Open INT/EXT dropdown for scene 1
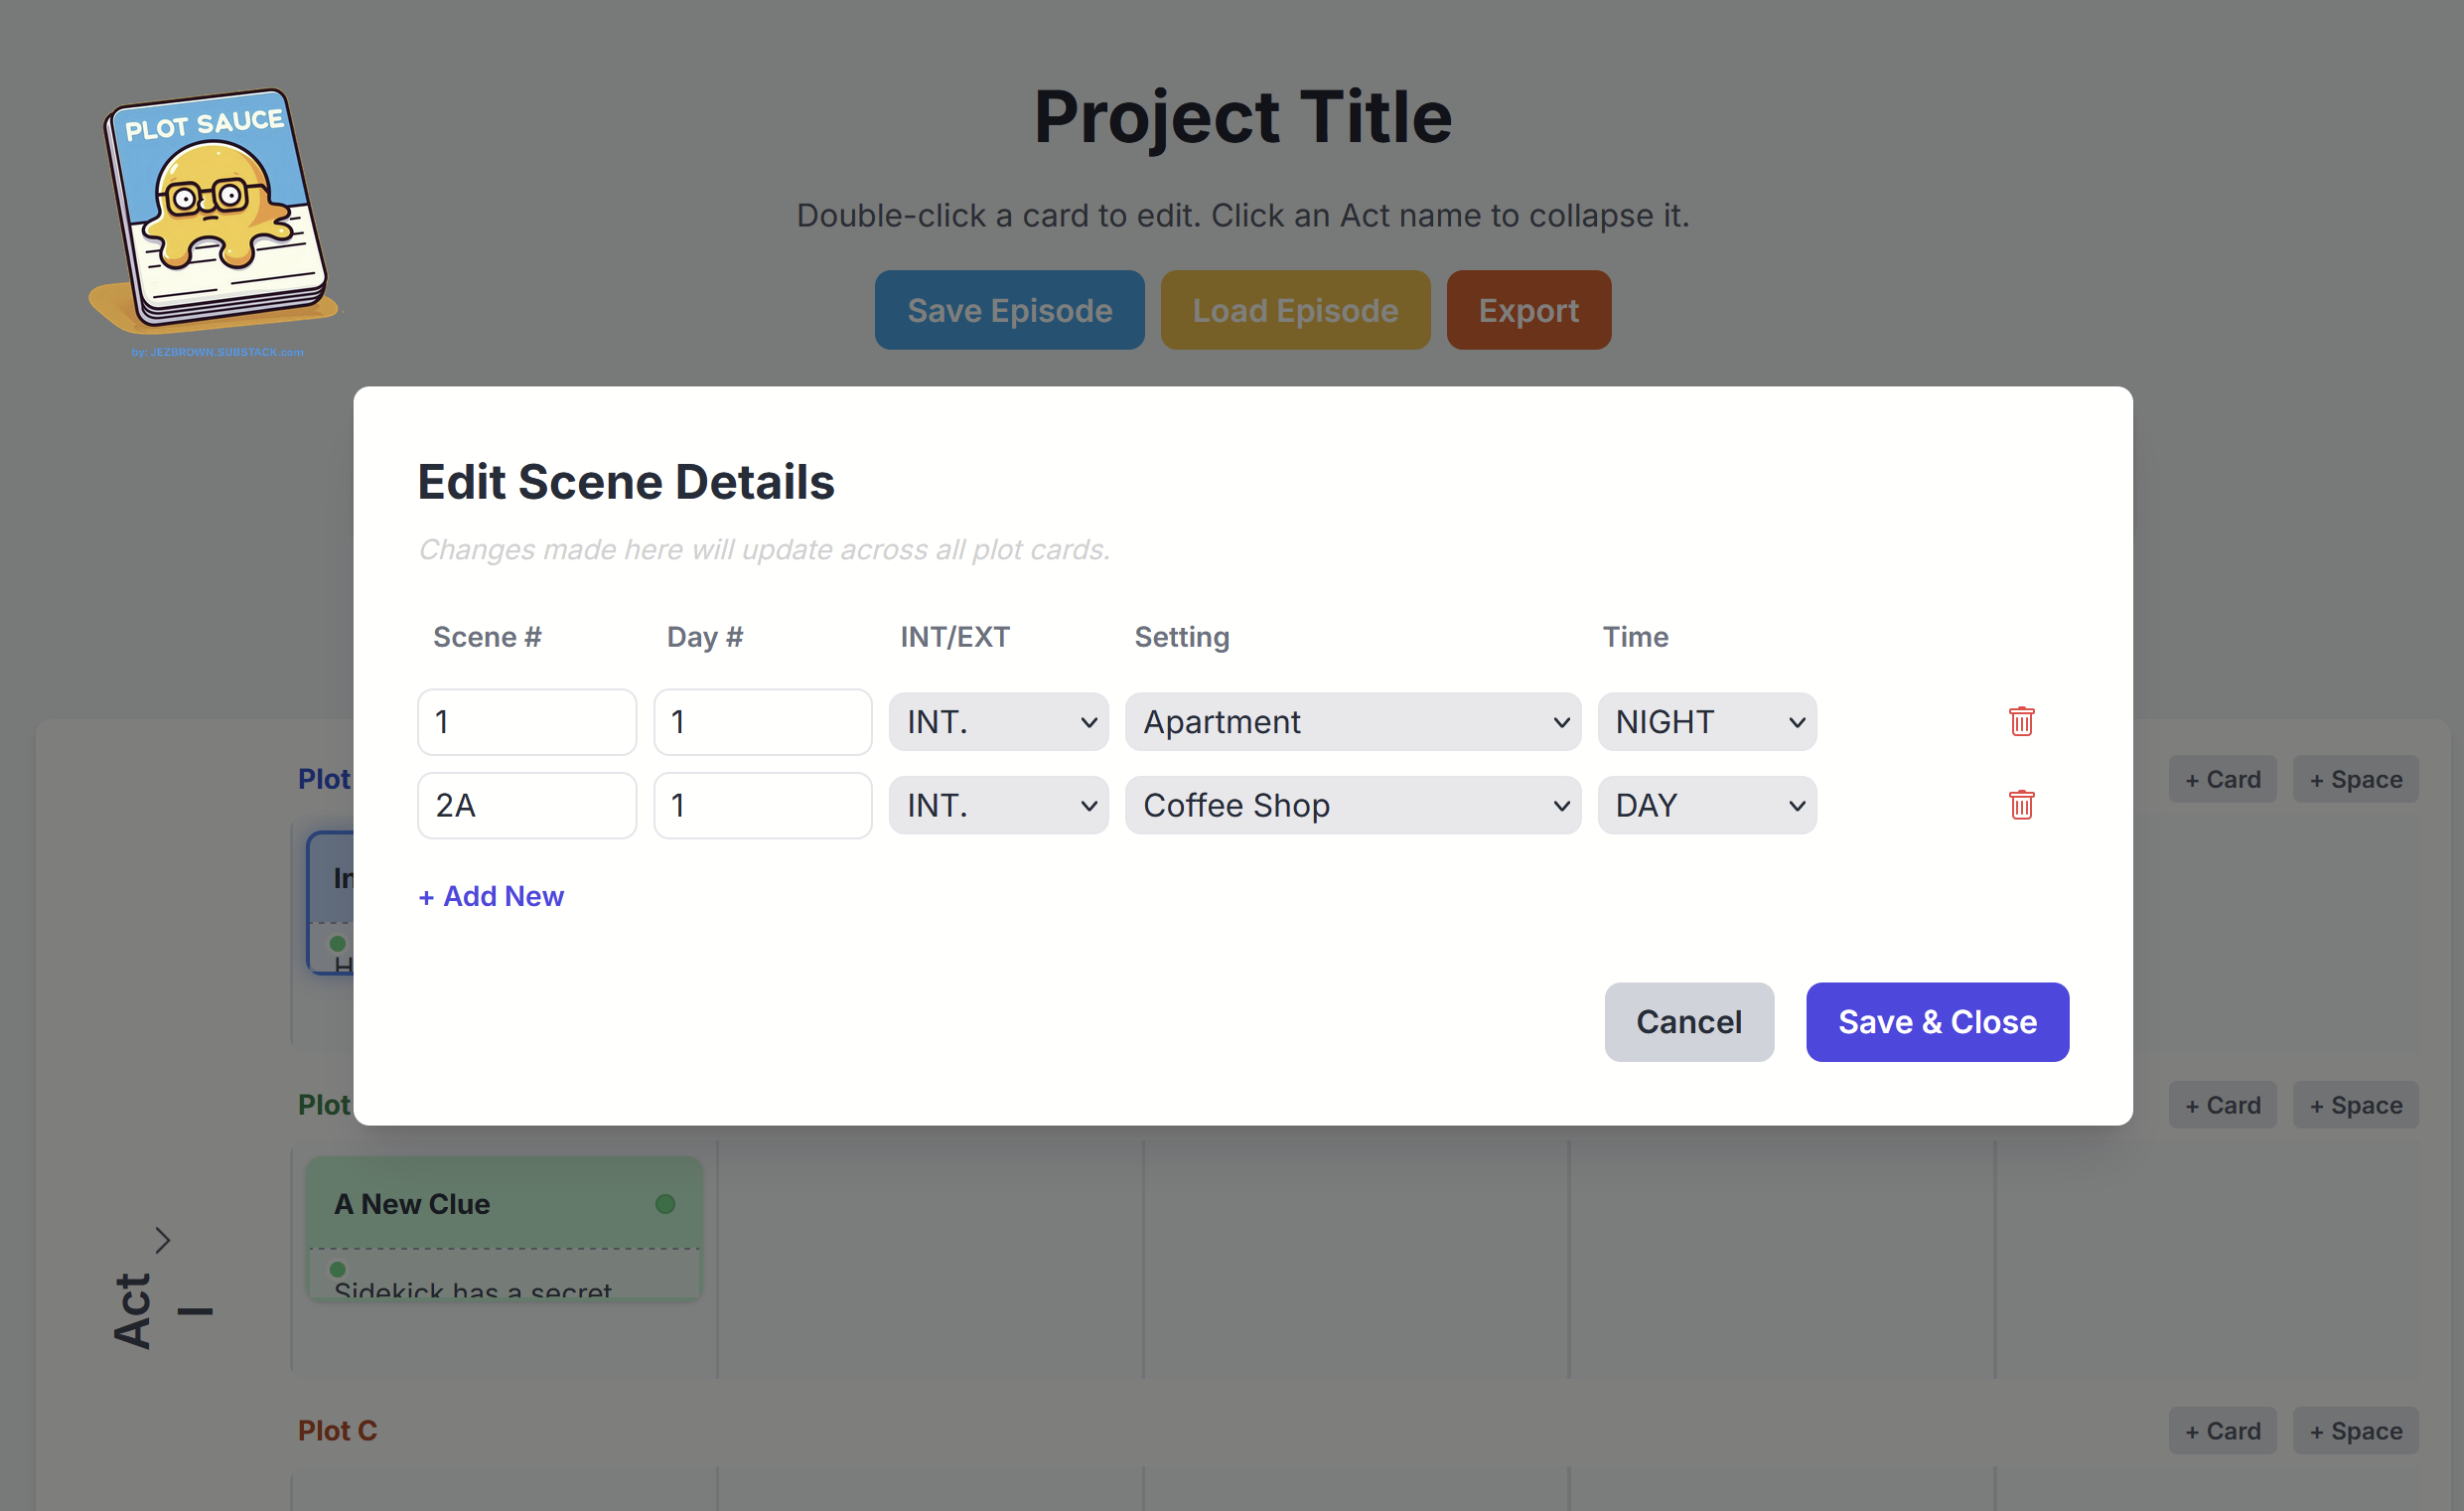 [998, 722]
